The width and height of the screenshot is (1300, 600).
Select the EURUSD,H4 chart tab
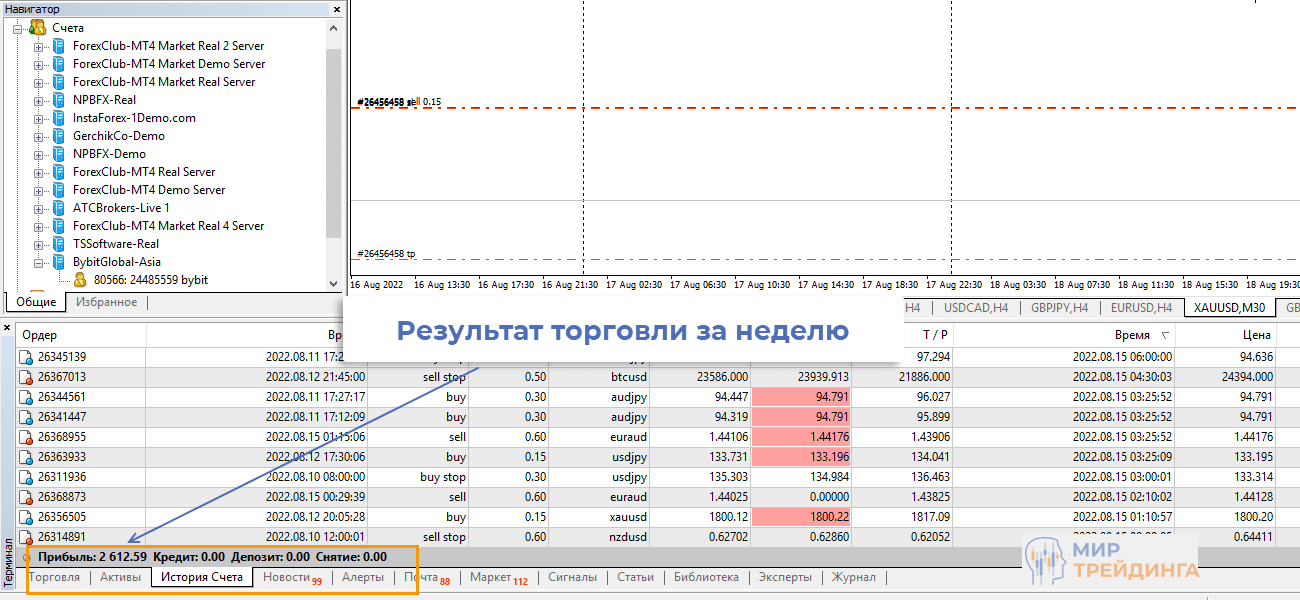(1139, 308)
